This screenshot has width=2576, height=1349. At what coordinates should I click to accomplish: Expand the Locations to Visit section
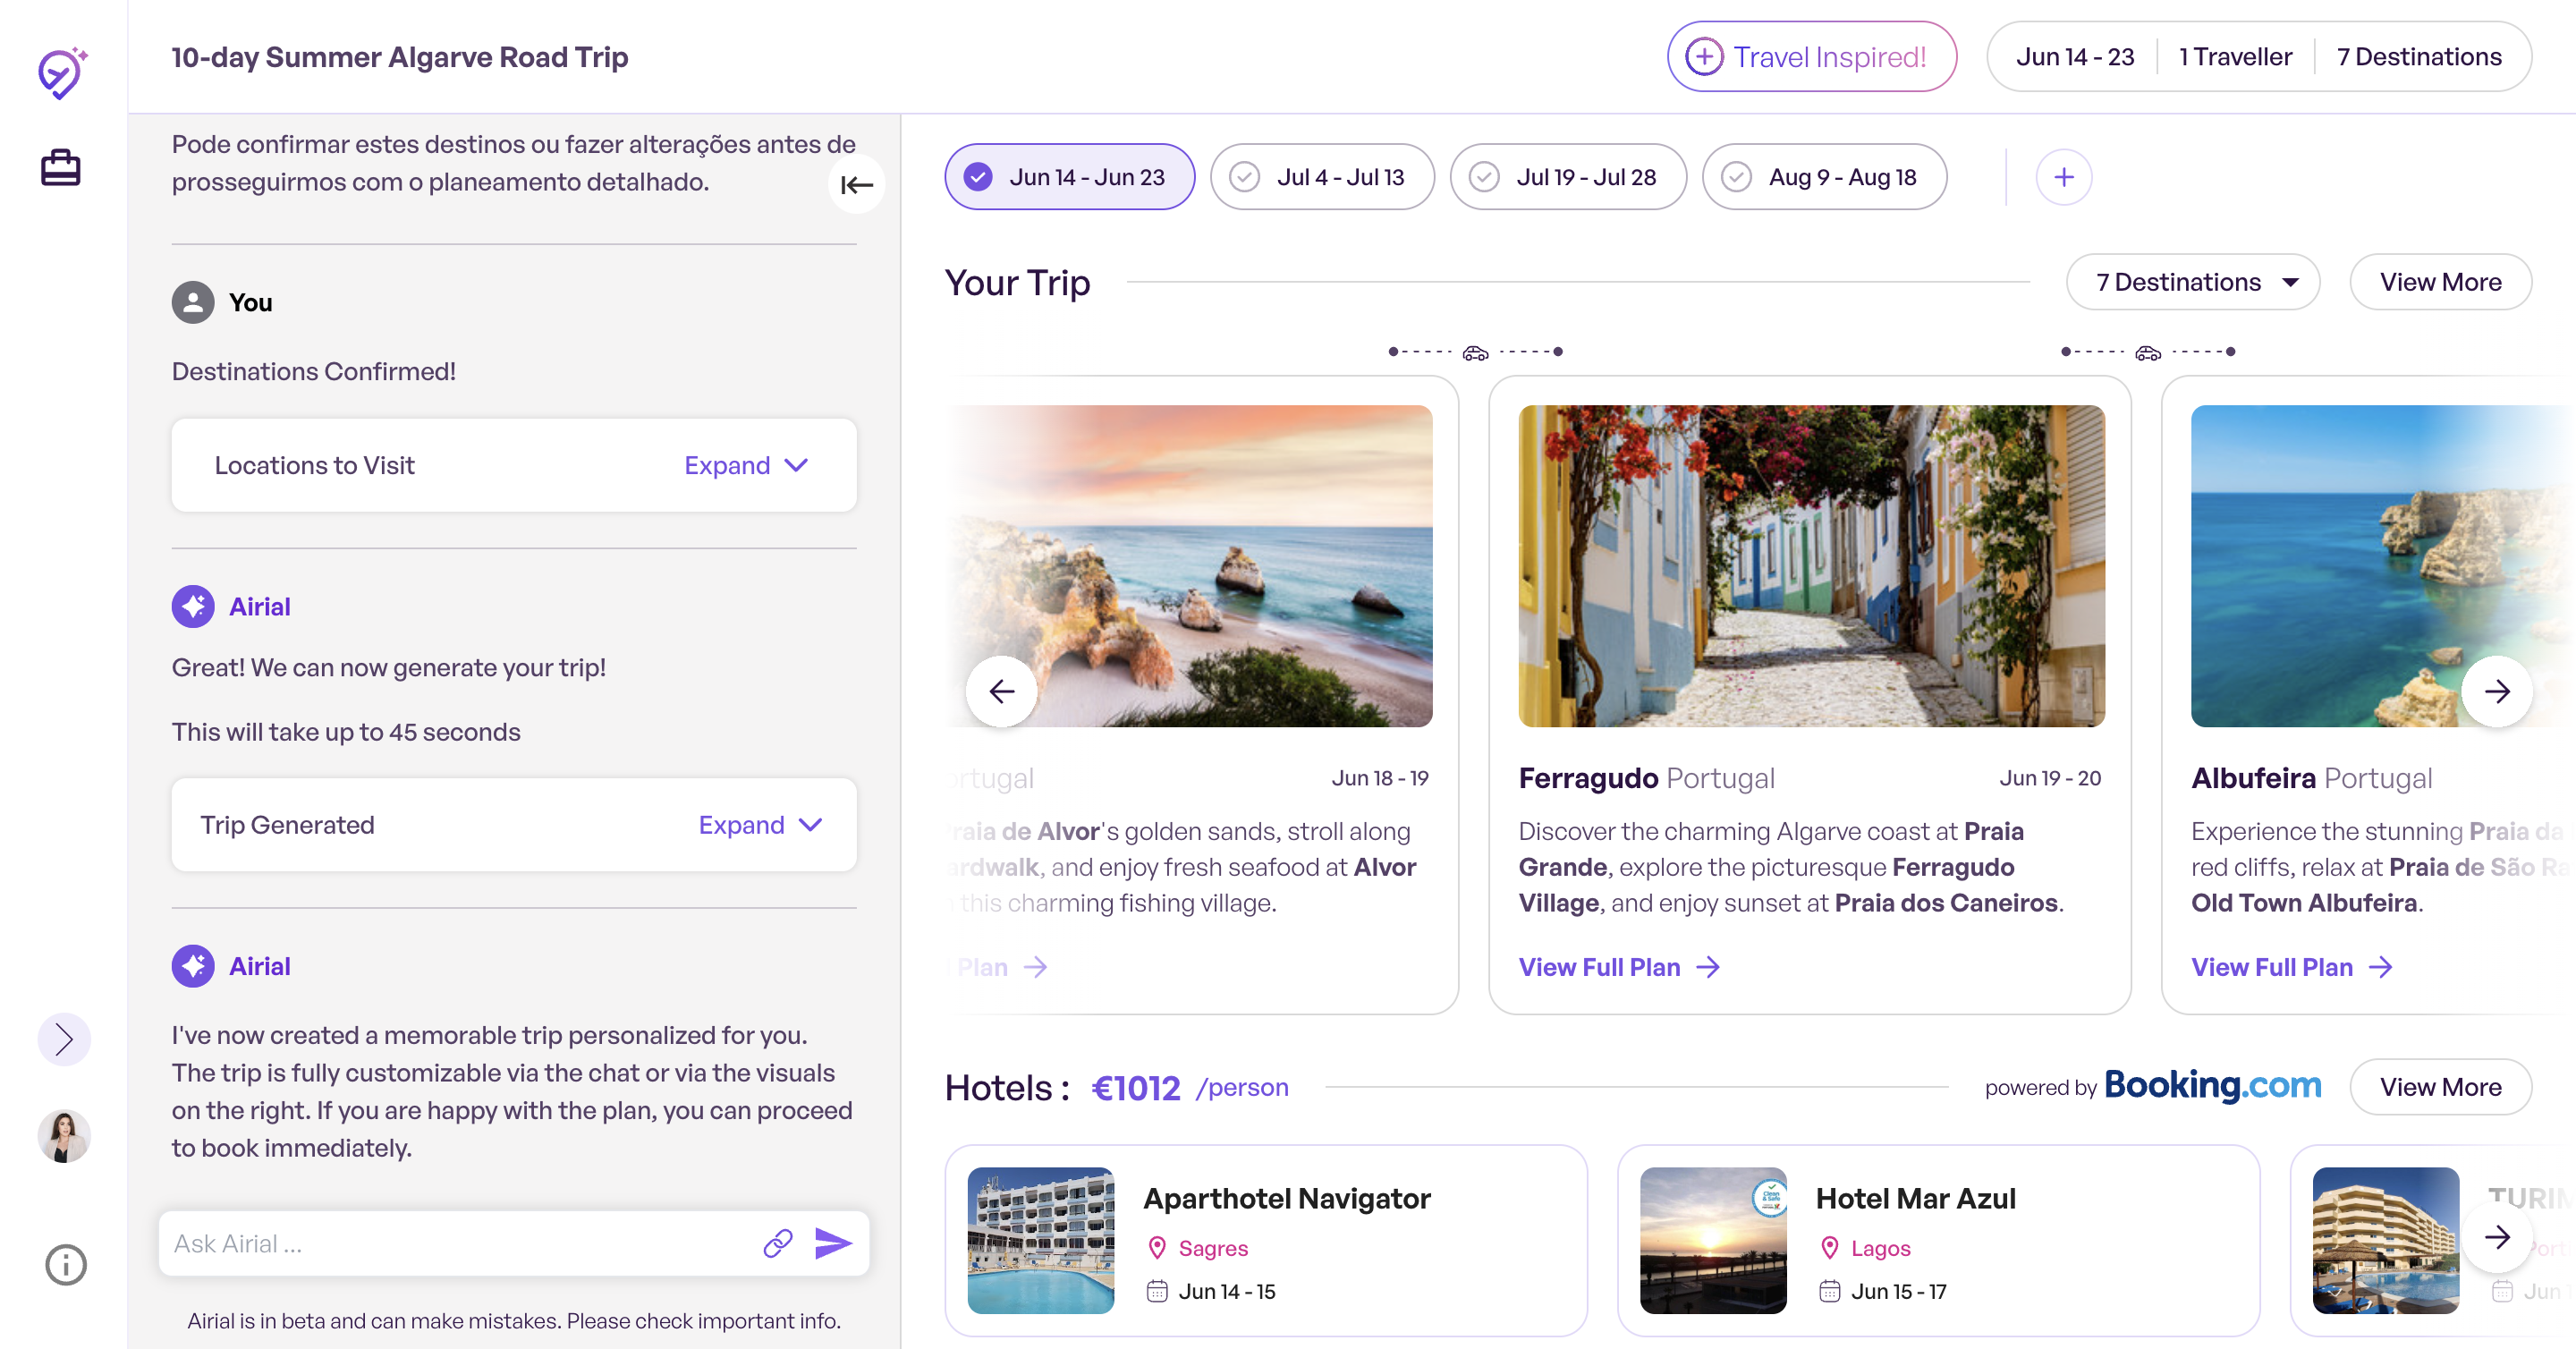tap(746, 465)
